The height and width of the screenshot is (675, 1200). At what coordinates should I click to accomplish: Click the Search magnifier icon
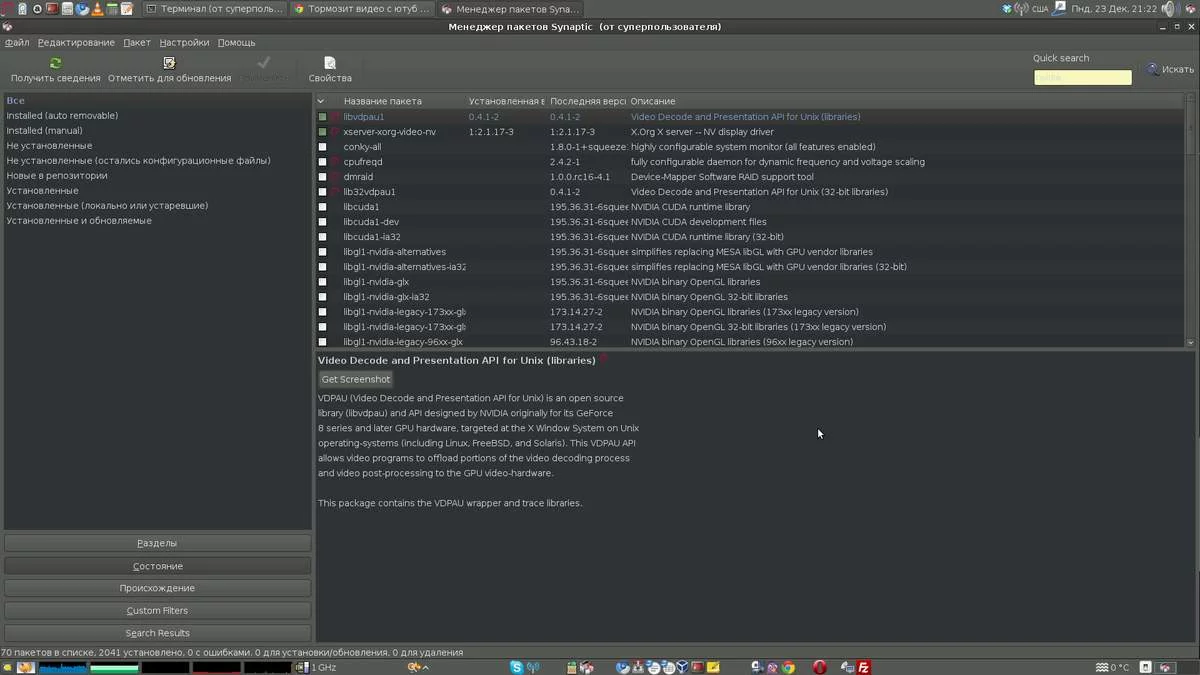click(x=1153, y=69)
